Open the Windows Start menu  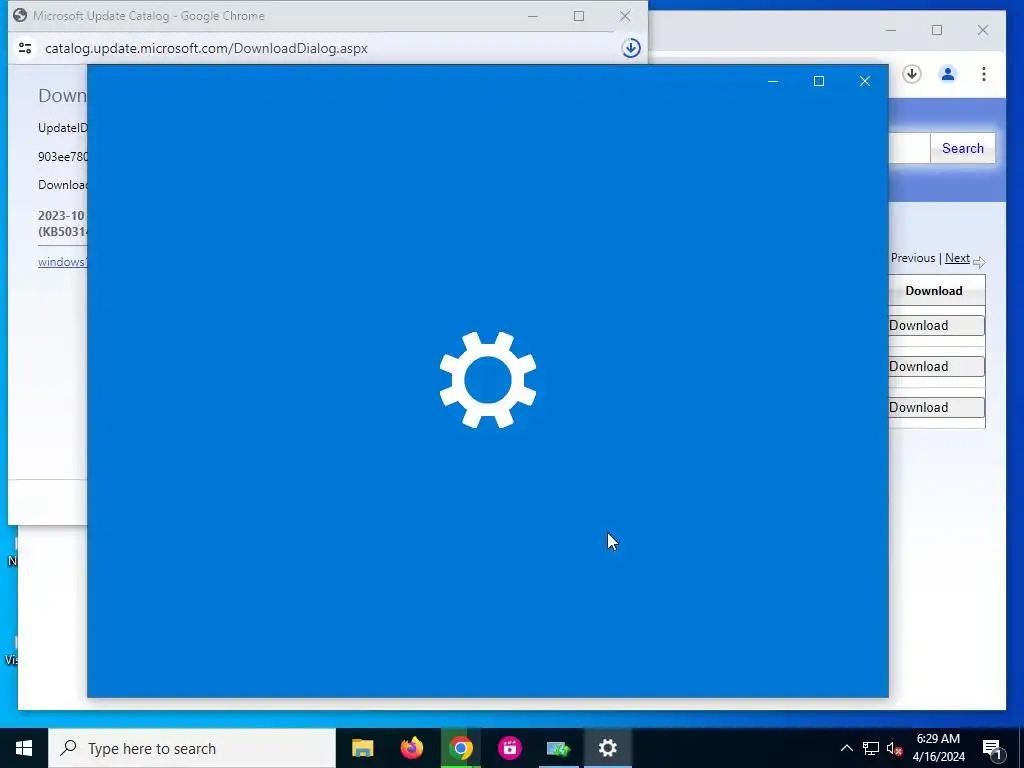(x=24, y=748)
